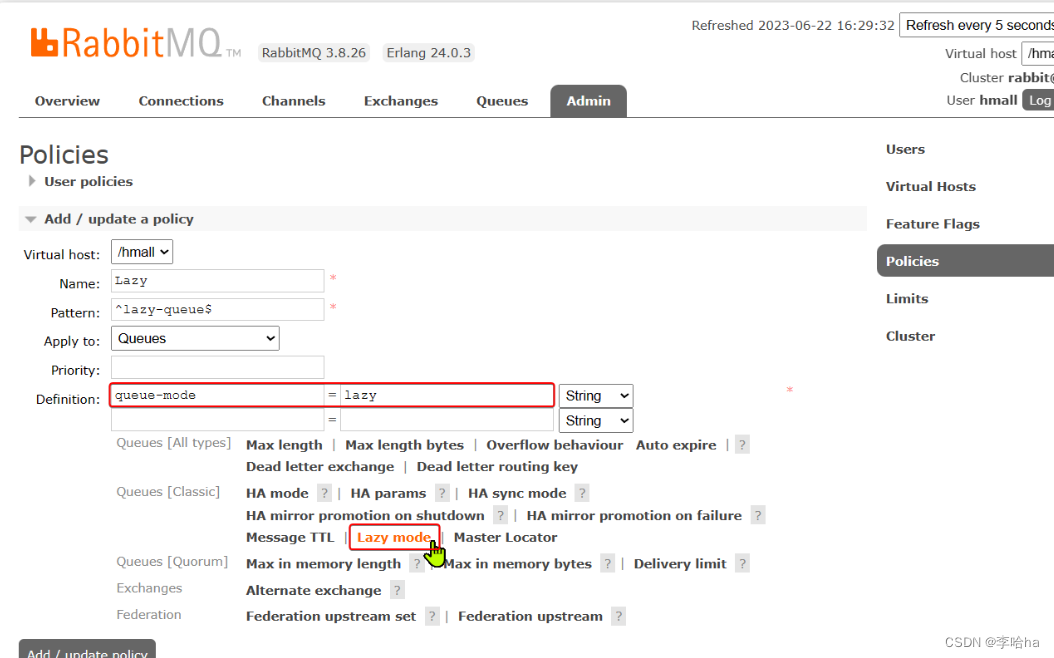Open help icon next to Delivery limit
Image resolution: width=1054 pixels, height=658 pixels.
click(742, 564)
